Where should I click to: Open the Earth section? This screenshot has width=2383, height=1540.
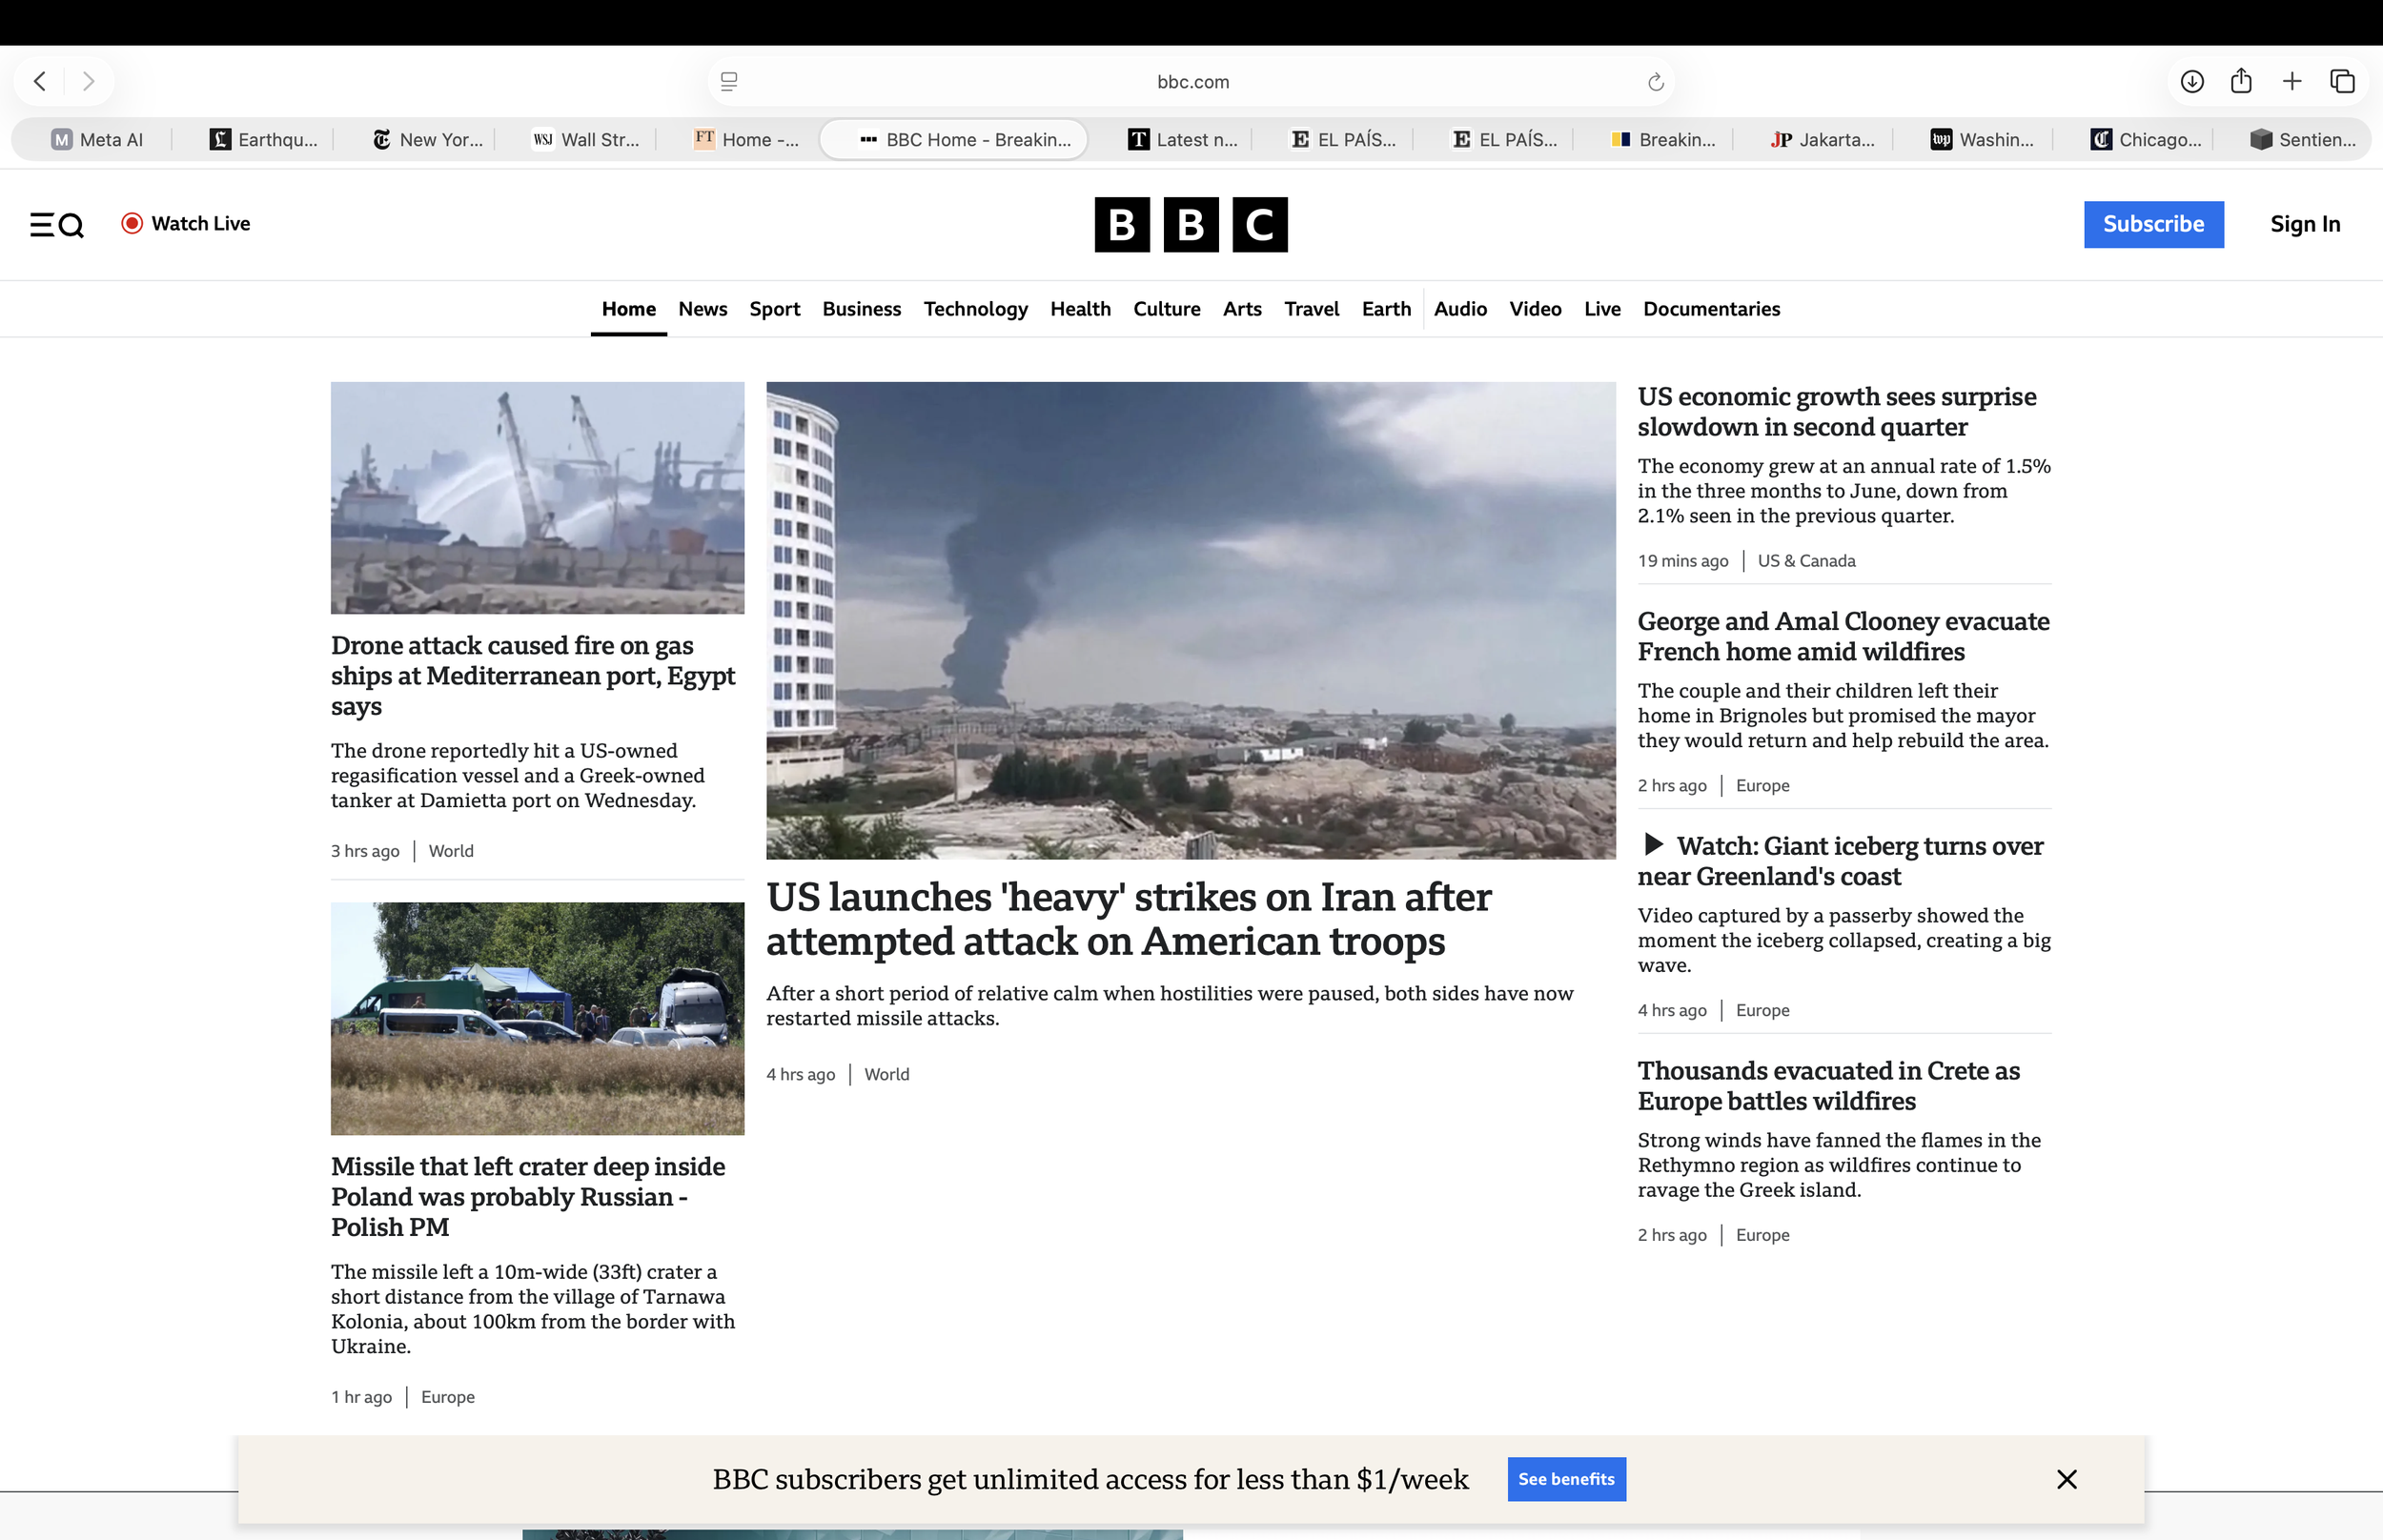pos(1386,309)
